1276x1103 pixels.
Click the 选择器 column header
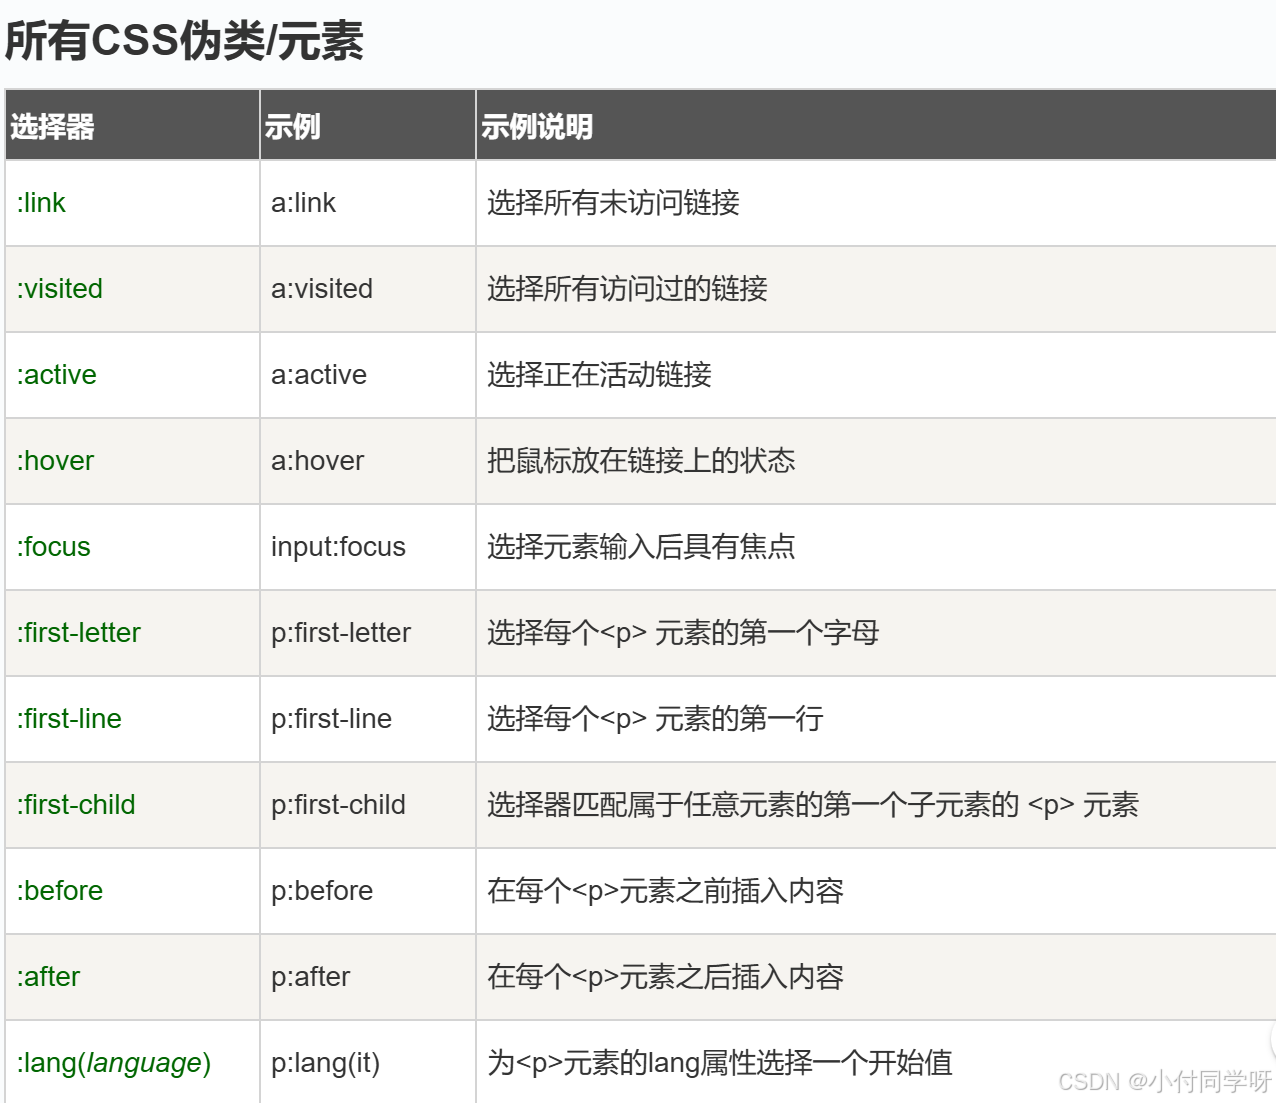pos(133,125)
